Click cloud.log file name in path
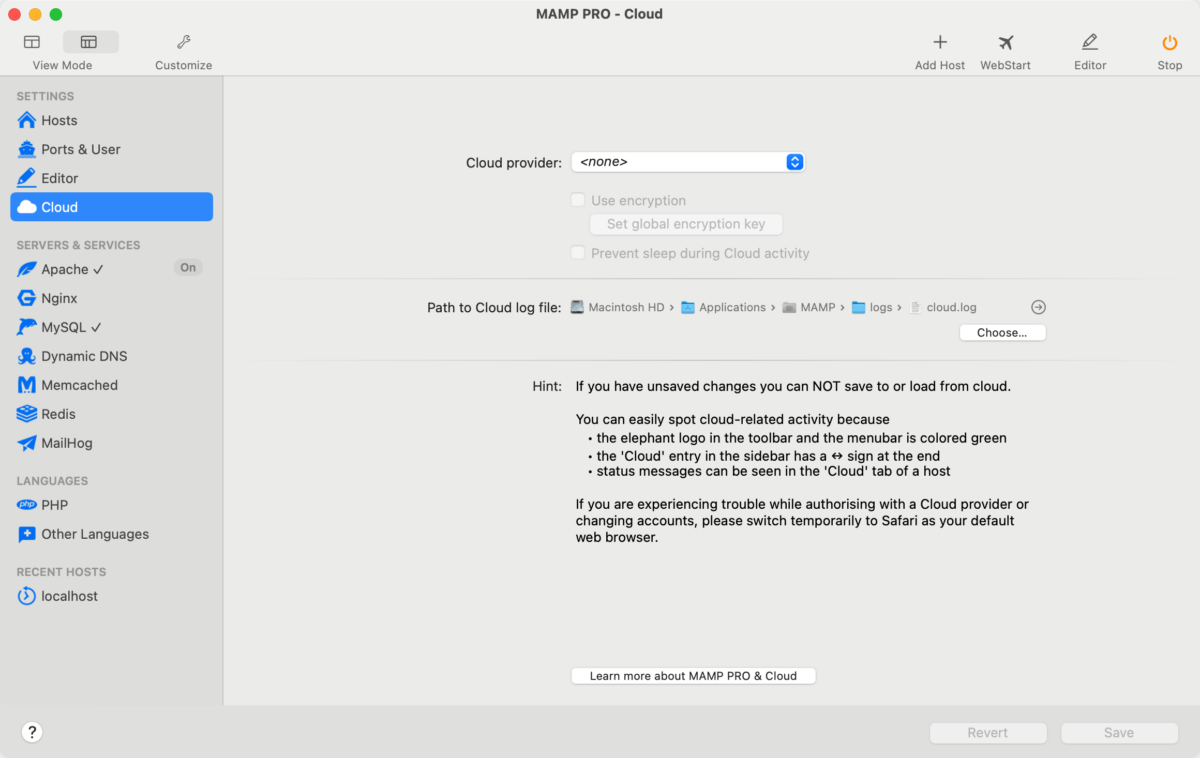This screenshot has width=1200, height=758. (x=952, y=307)
